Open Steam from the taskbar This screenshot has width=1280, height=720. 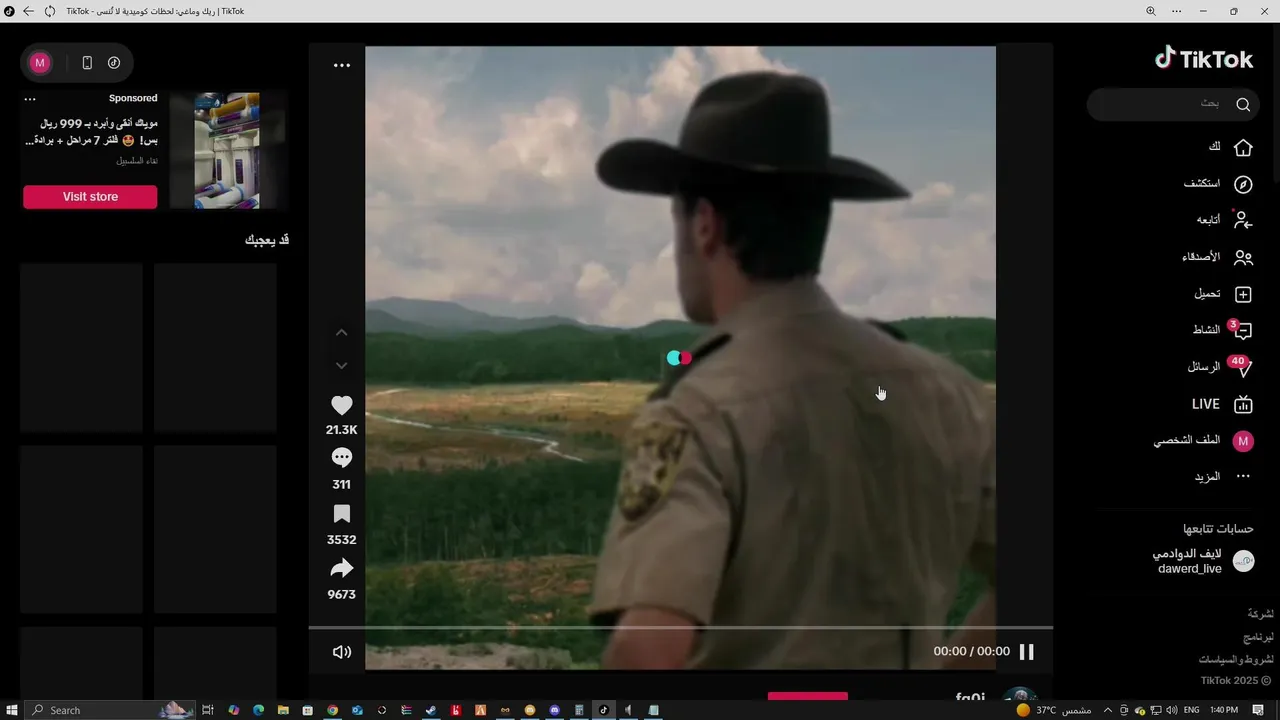(431, 710)
